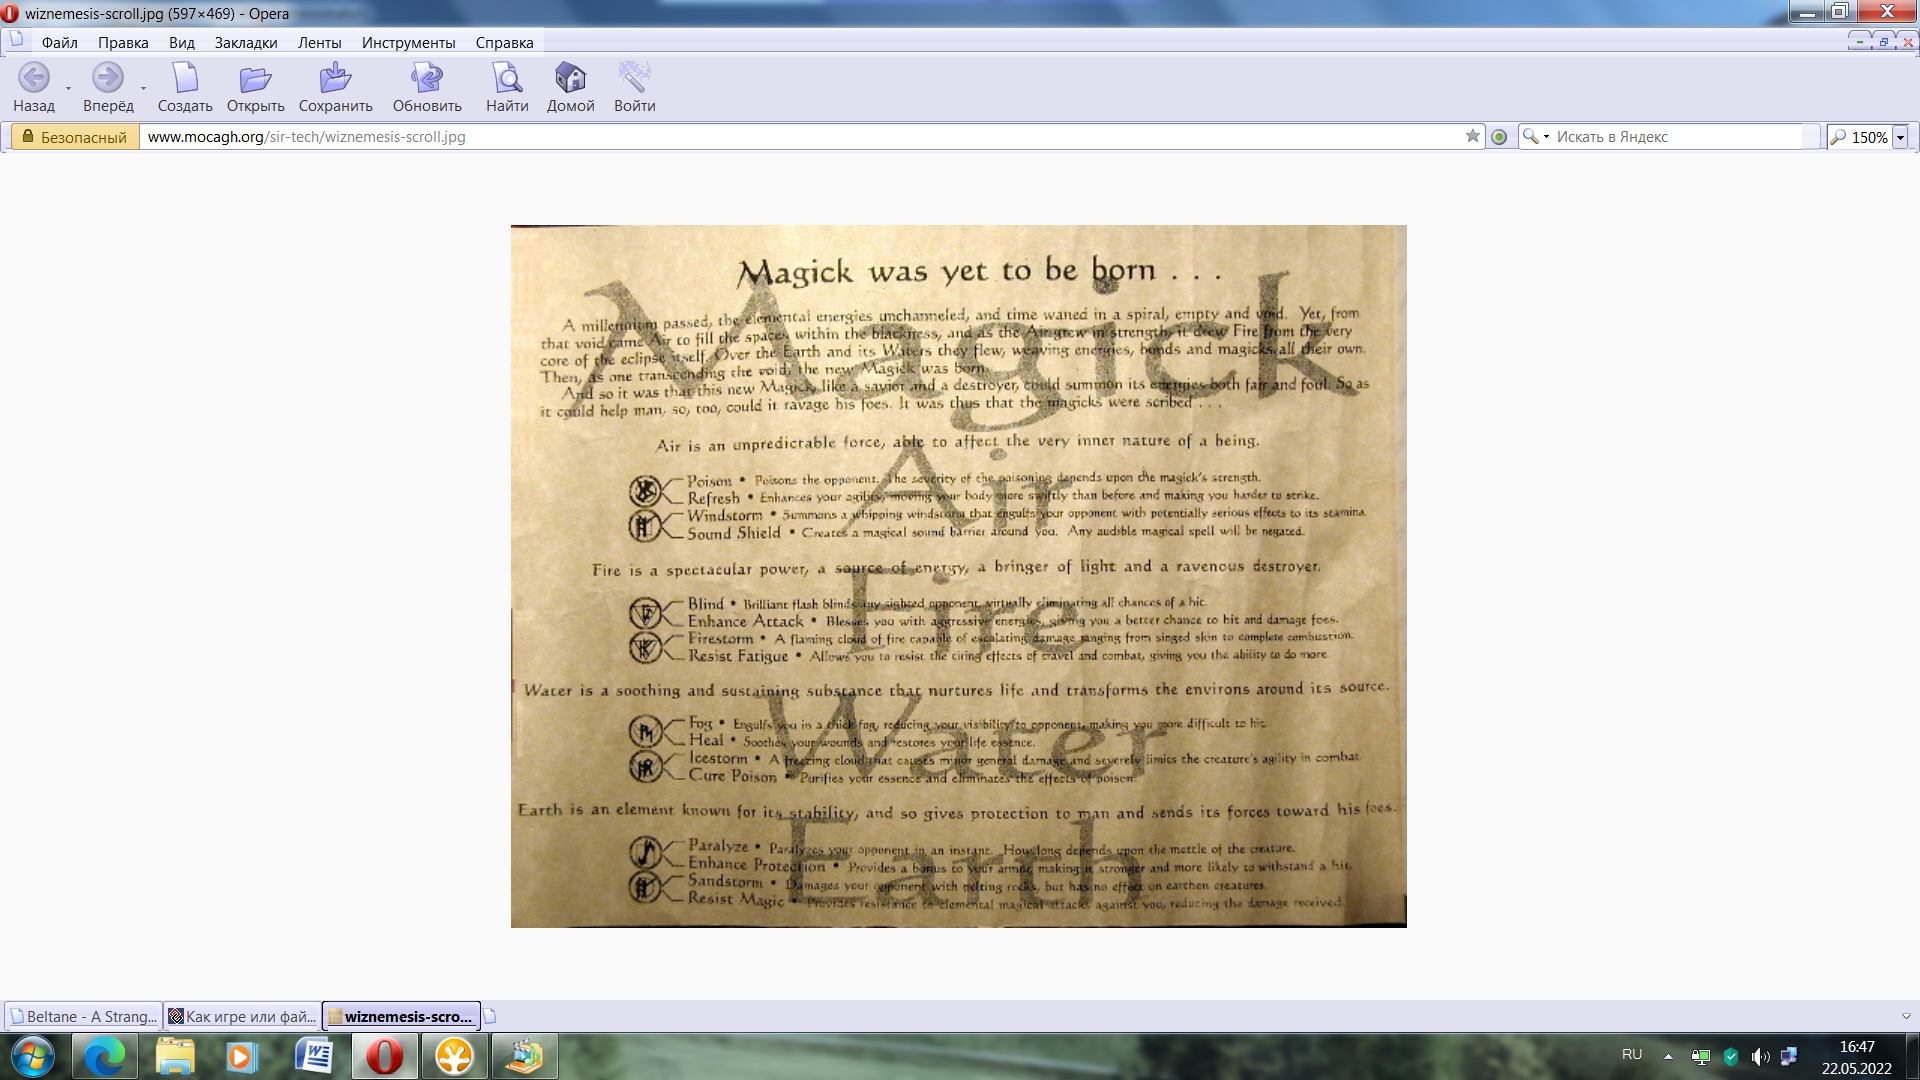
Task: Click the Создать new page icon
Action: [185, 78]
